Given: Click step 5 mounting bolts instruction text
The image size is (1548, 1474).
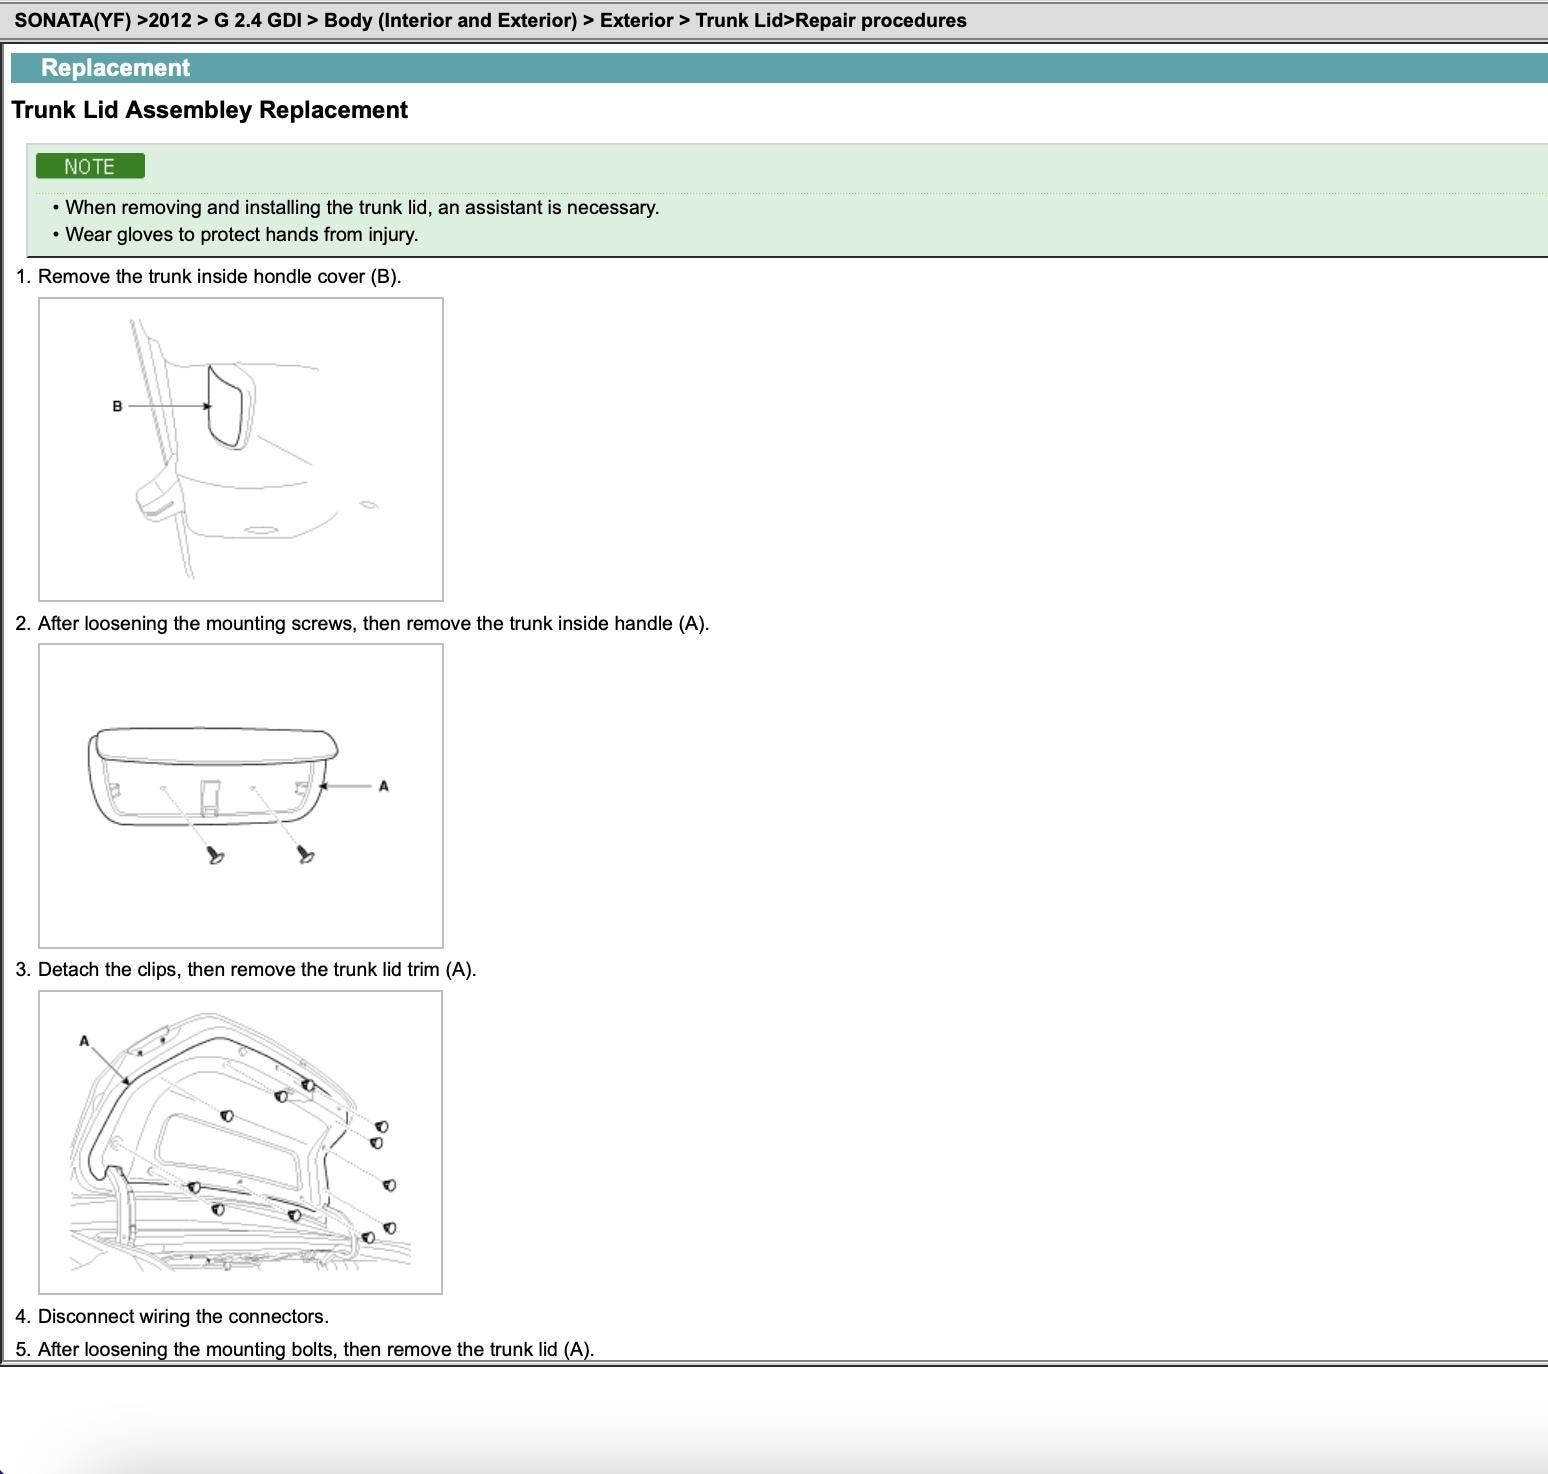Looking at the screenshot, I should tap(315, 1349).
